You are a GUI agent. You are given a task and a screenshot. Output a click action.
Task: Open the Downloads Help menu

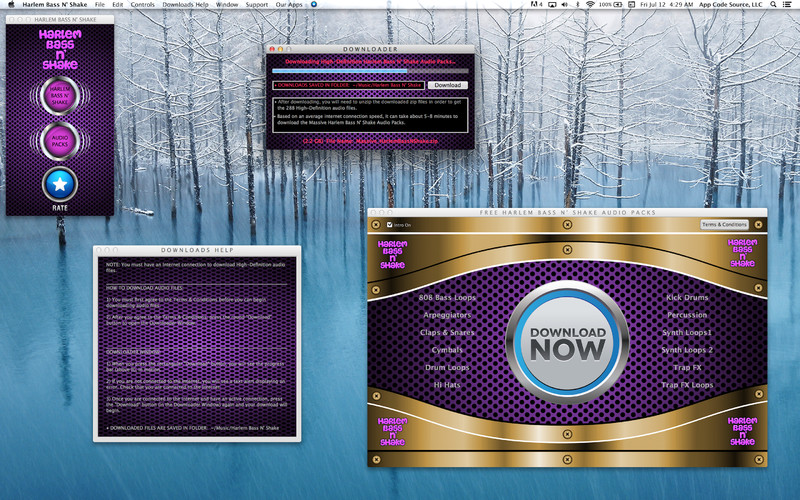185,5
